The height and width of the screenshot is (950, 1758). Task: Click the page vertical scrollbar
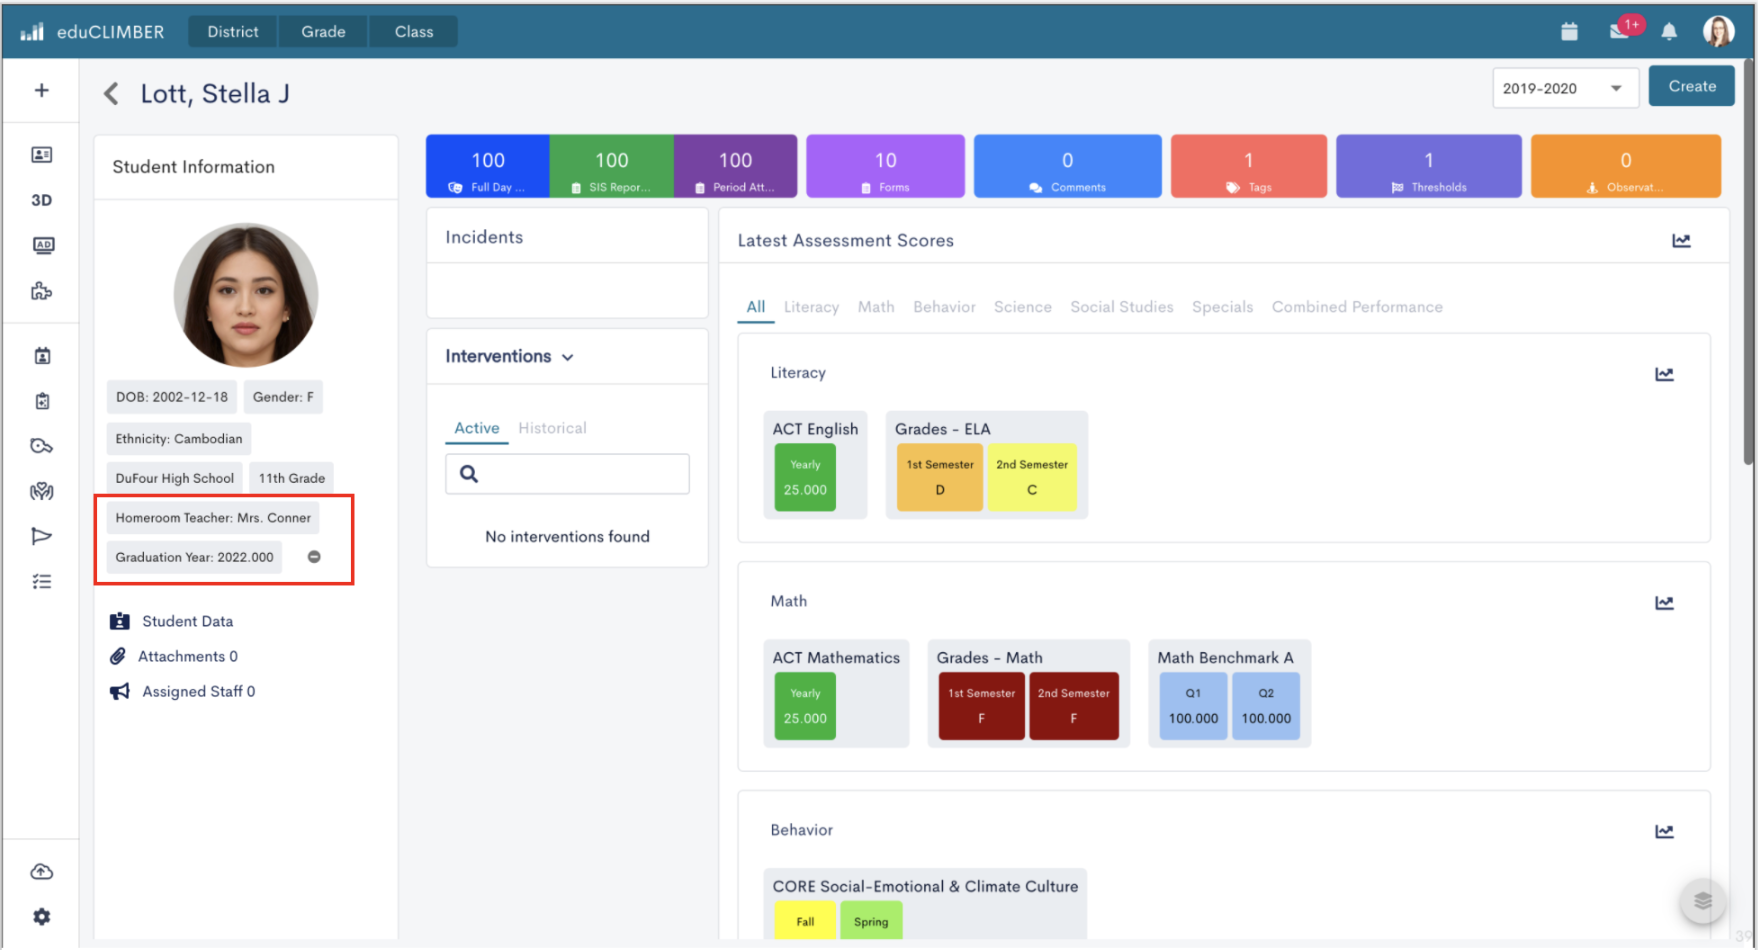[x=1749, y=260]
